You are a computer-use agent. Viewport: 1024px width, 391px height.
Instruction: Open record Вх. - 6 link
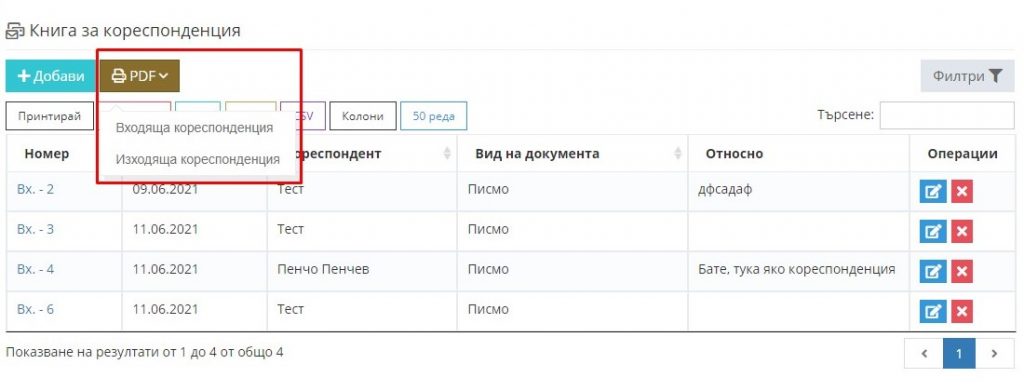point(35,309)
